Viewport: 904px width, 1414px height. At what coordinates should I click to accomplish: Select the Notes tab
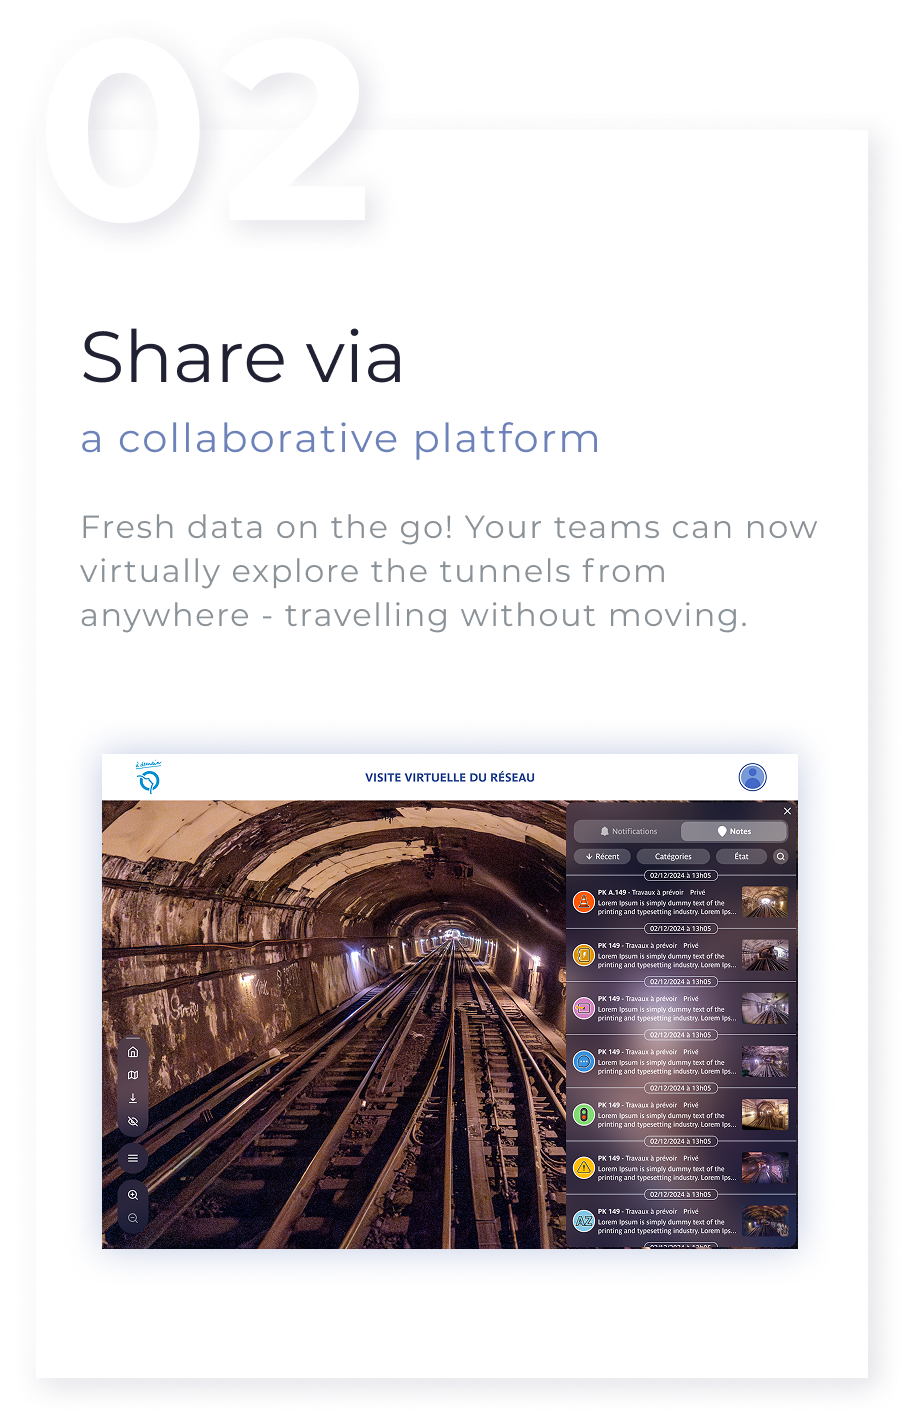(734, 831)
